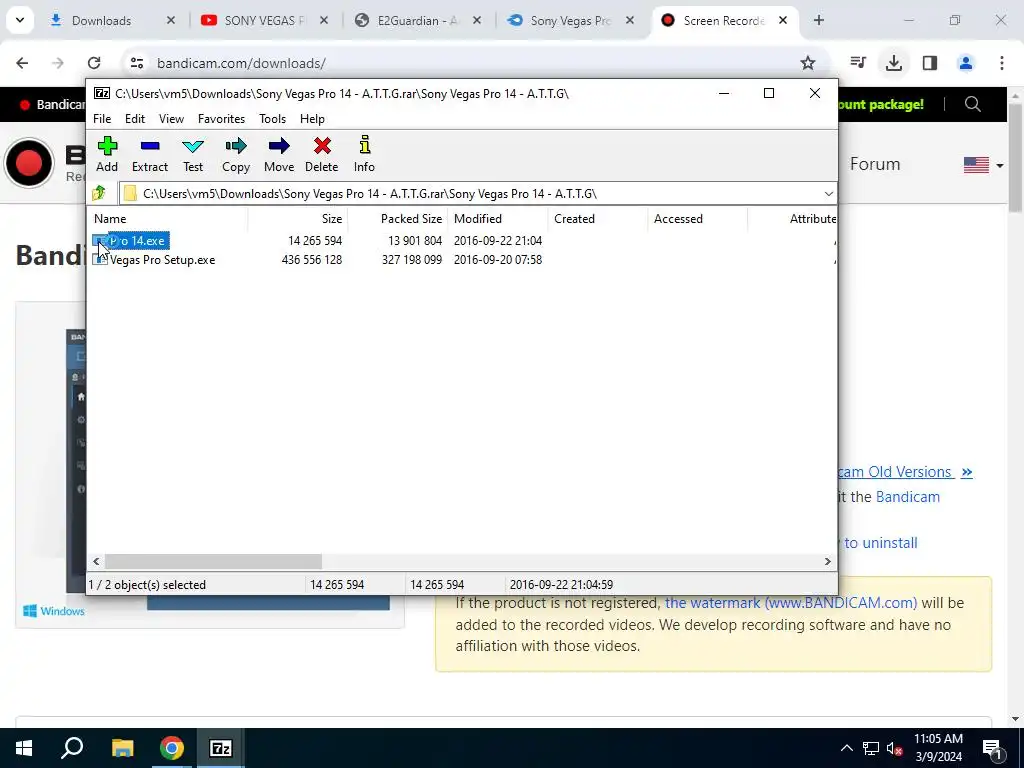Screen dimensions: 1024x768
Task: Click the 2016-09-20 07:58 modified date
Action: 498,260
